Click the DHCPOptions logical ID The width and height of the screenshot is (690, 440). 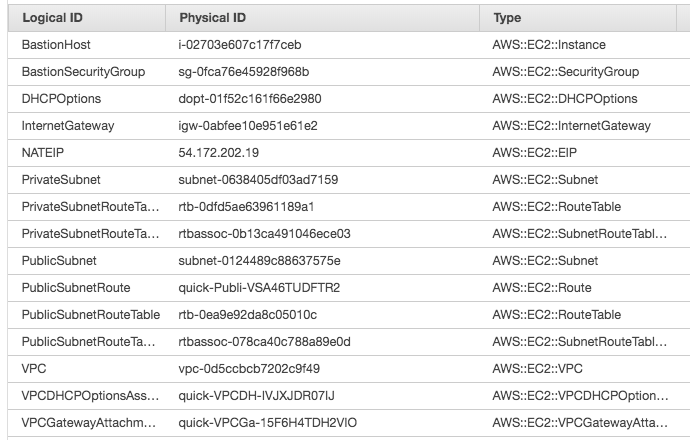[61, 99]
